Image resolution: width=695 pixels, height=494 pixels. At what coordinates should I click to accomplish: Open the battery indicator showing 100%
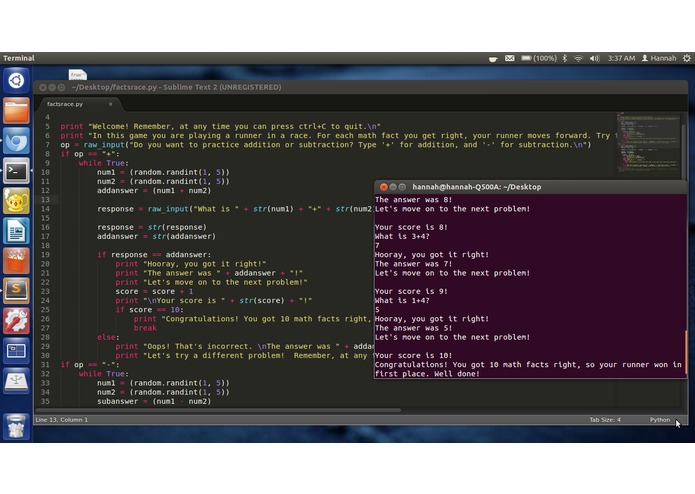[539, 58]
